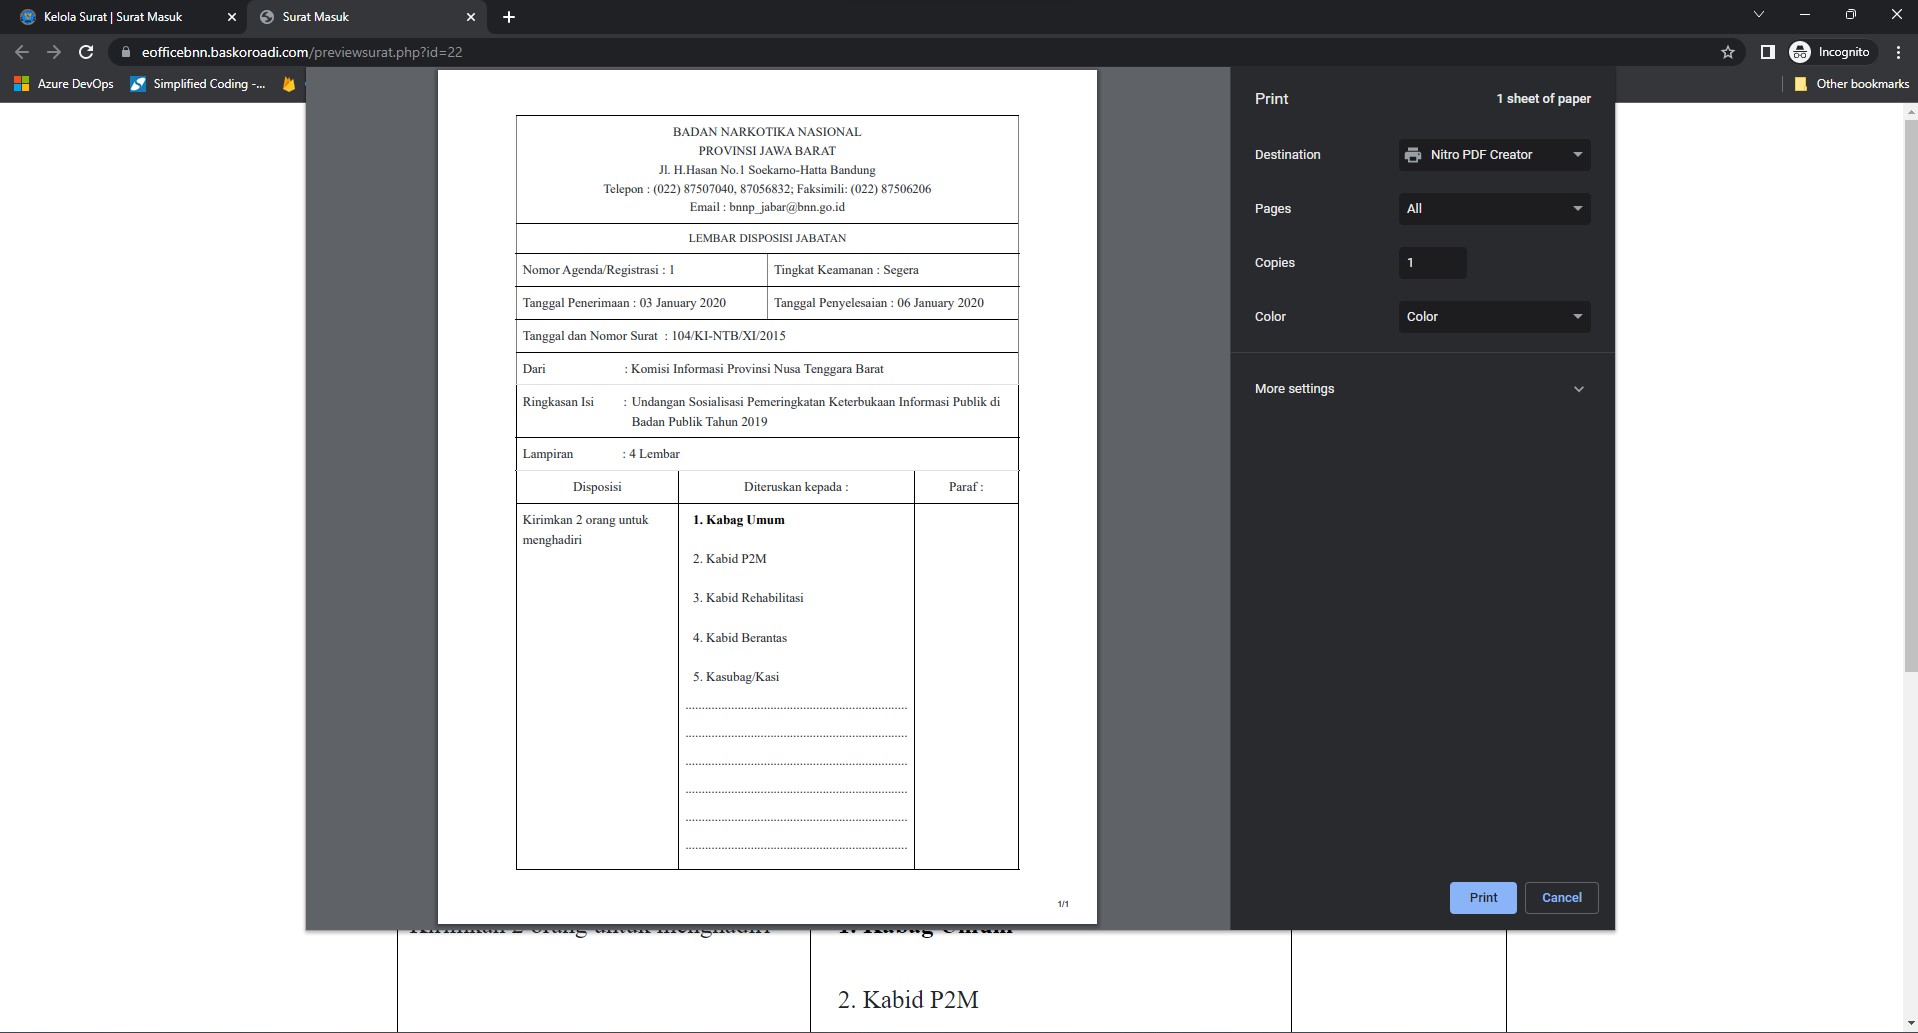1918x1033 pixels.
Task: Click the Print button
Action: coord(1483,898)
